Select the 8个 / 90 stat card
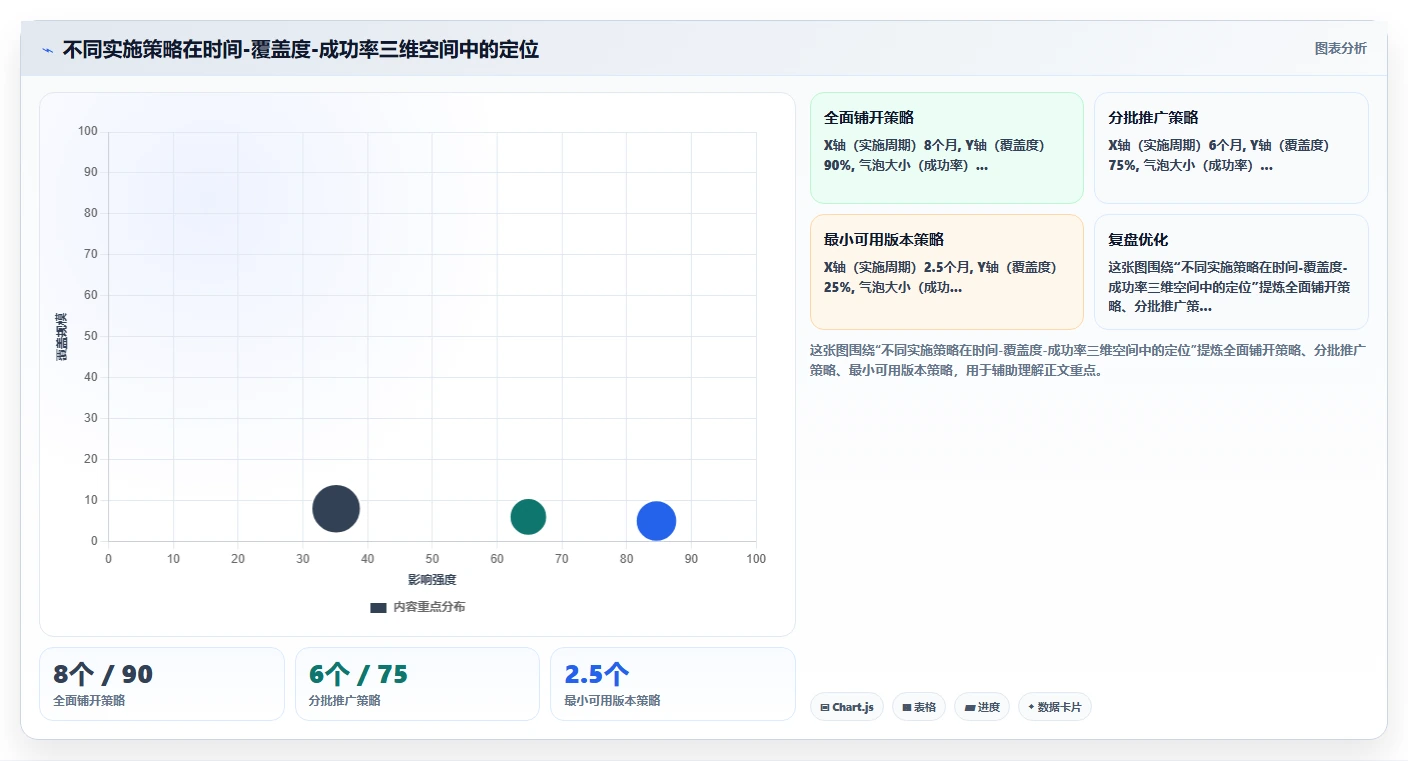 coord(162,684)
